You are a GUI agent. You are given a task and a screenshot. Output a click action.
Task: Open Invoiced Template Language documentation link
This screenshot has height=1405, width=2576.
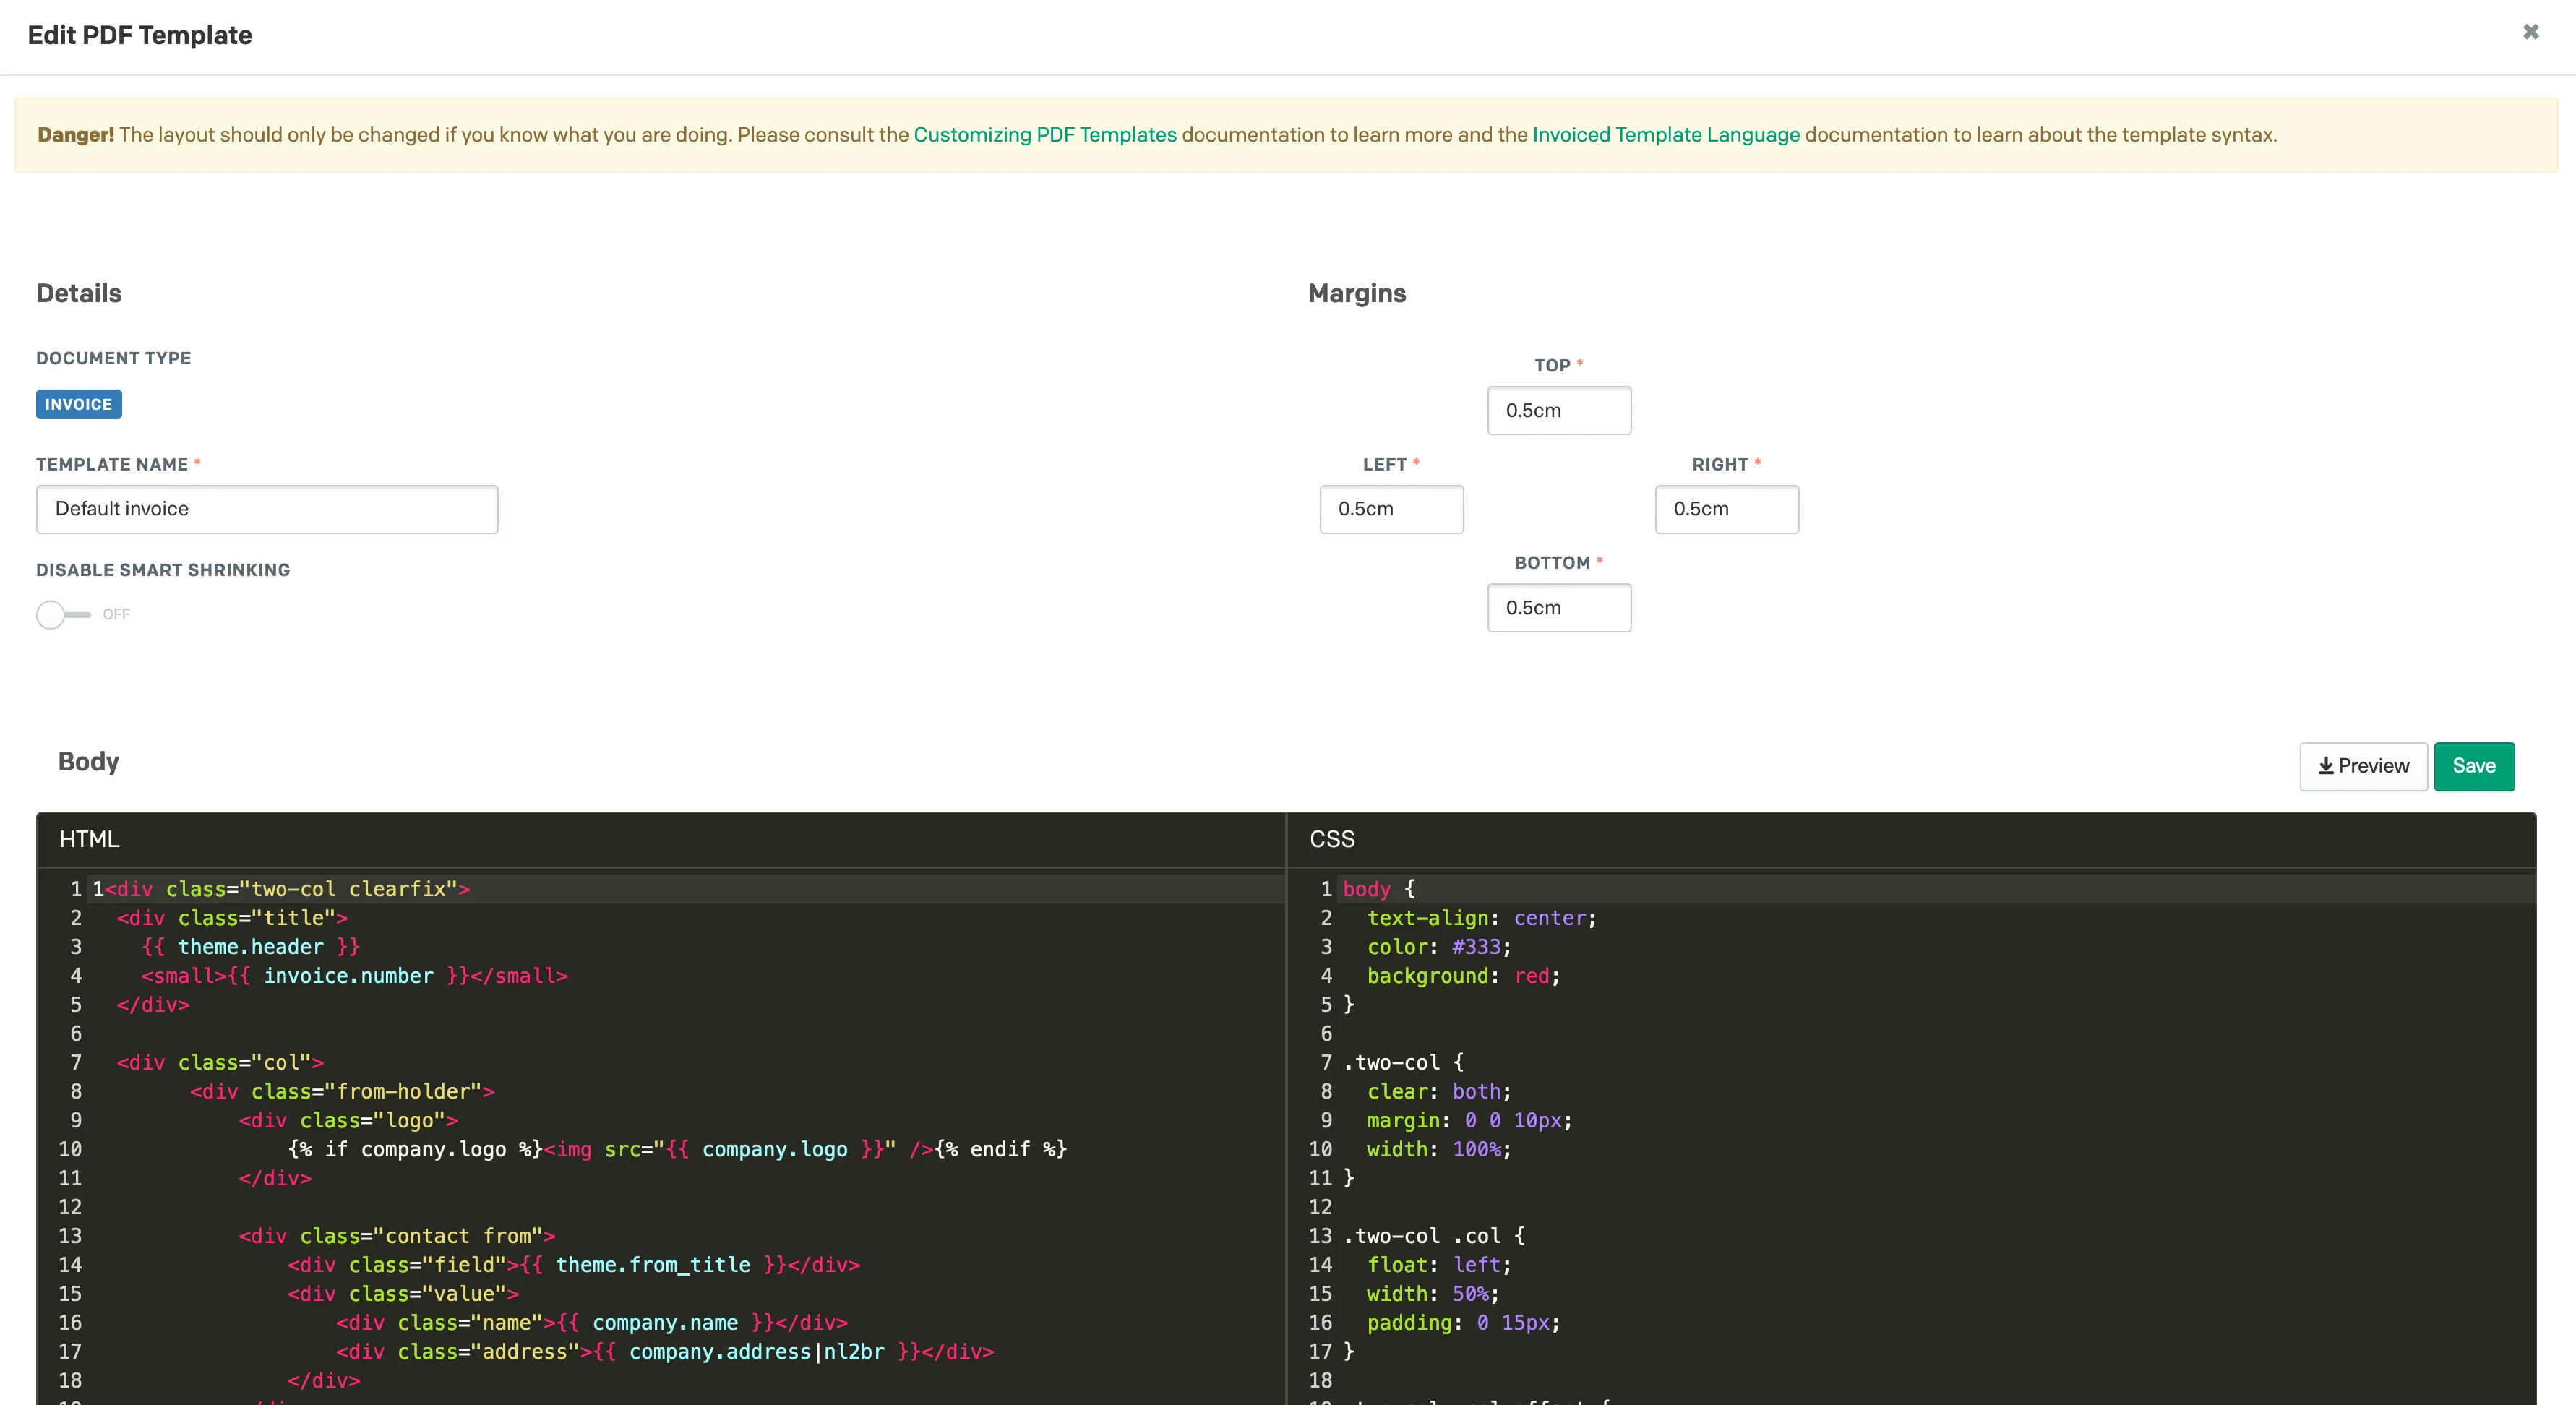coord(1666,135)
